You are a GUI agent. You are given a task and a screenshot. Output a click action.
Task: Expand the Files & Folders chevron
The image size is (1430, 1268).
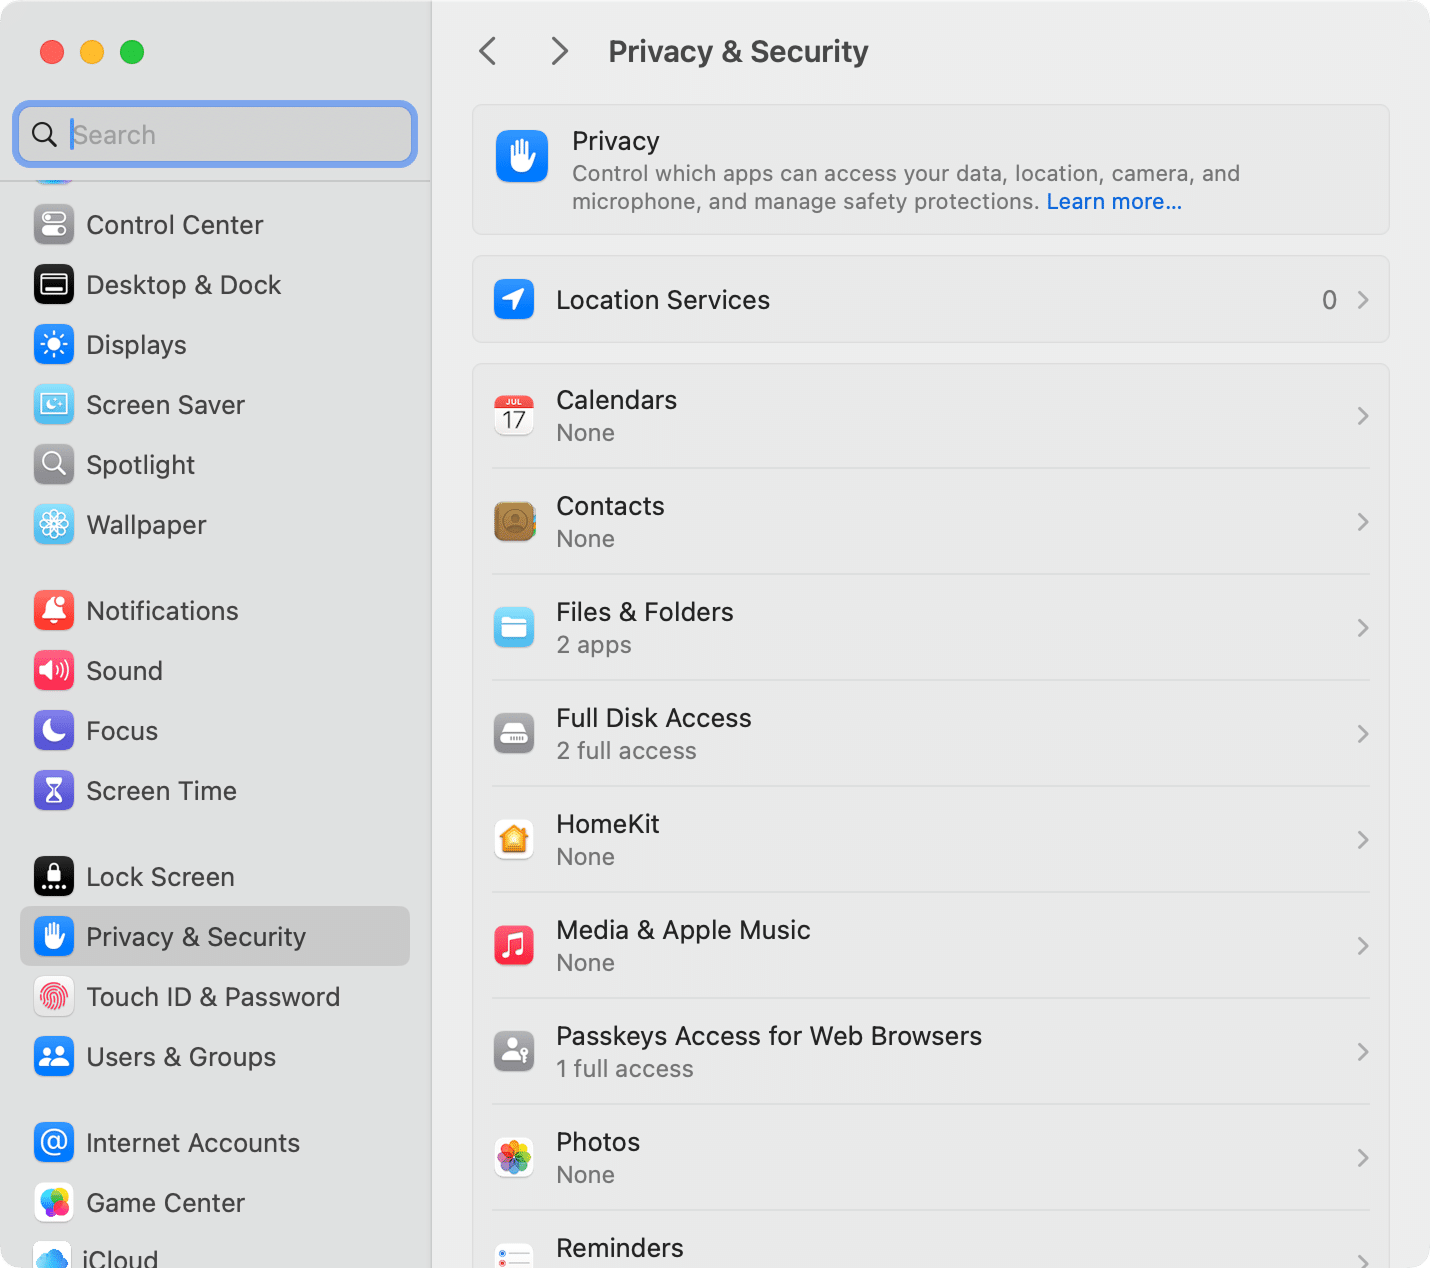(x=1363, y=628)
